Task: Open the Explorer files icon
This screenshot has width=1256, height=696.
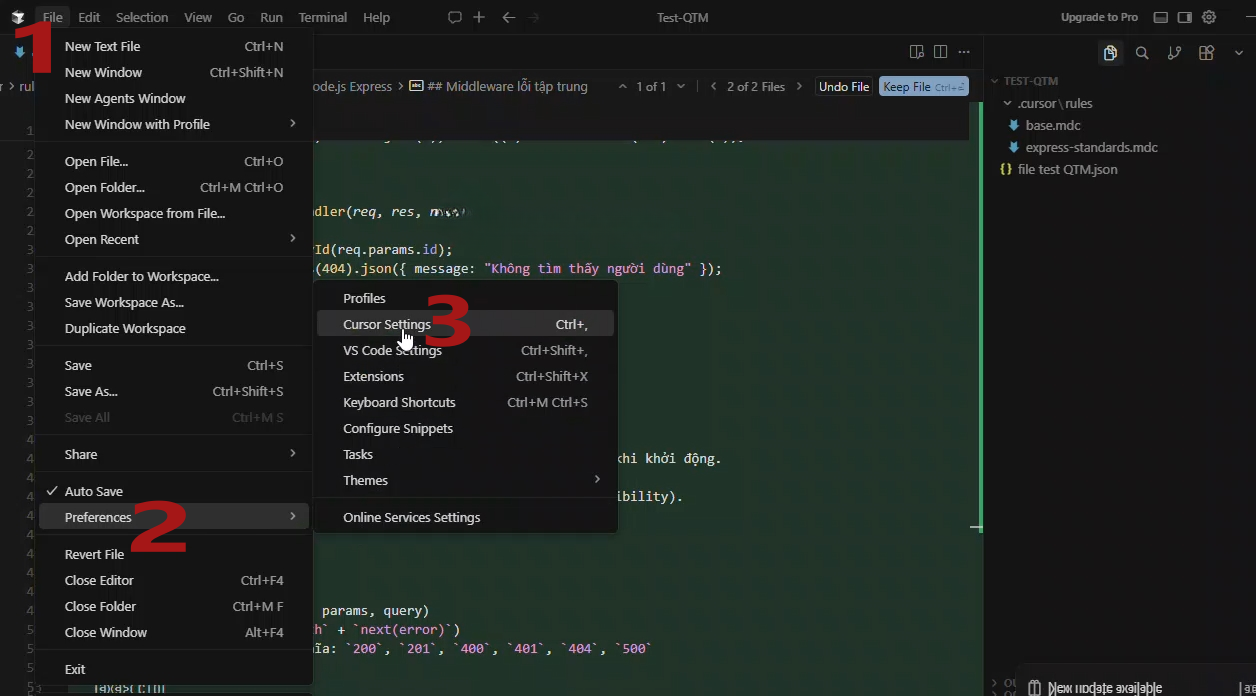Action: [1110, 53]
